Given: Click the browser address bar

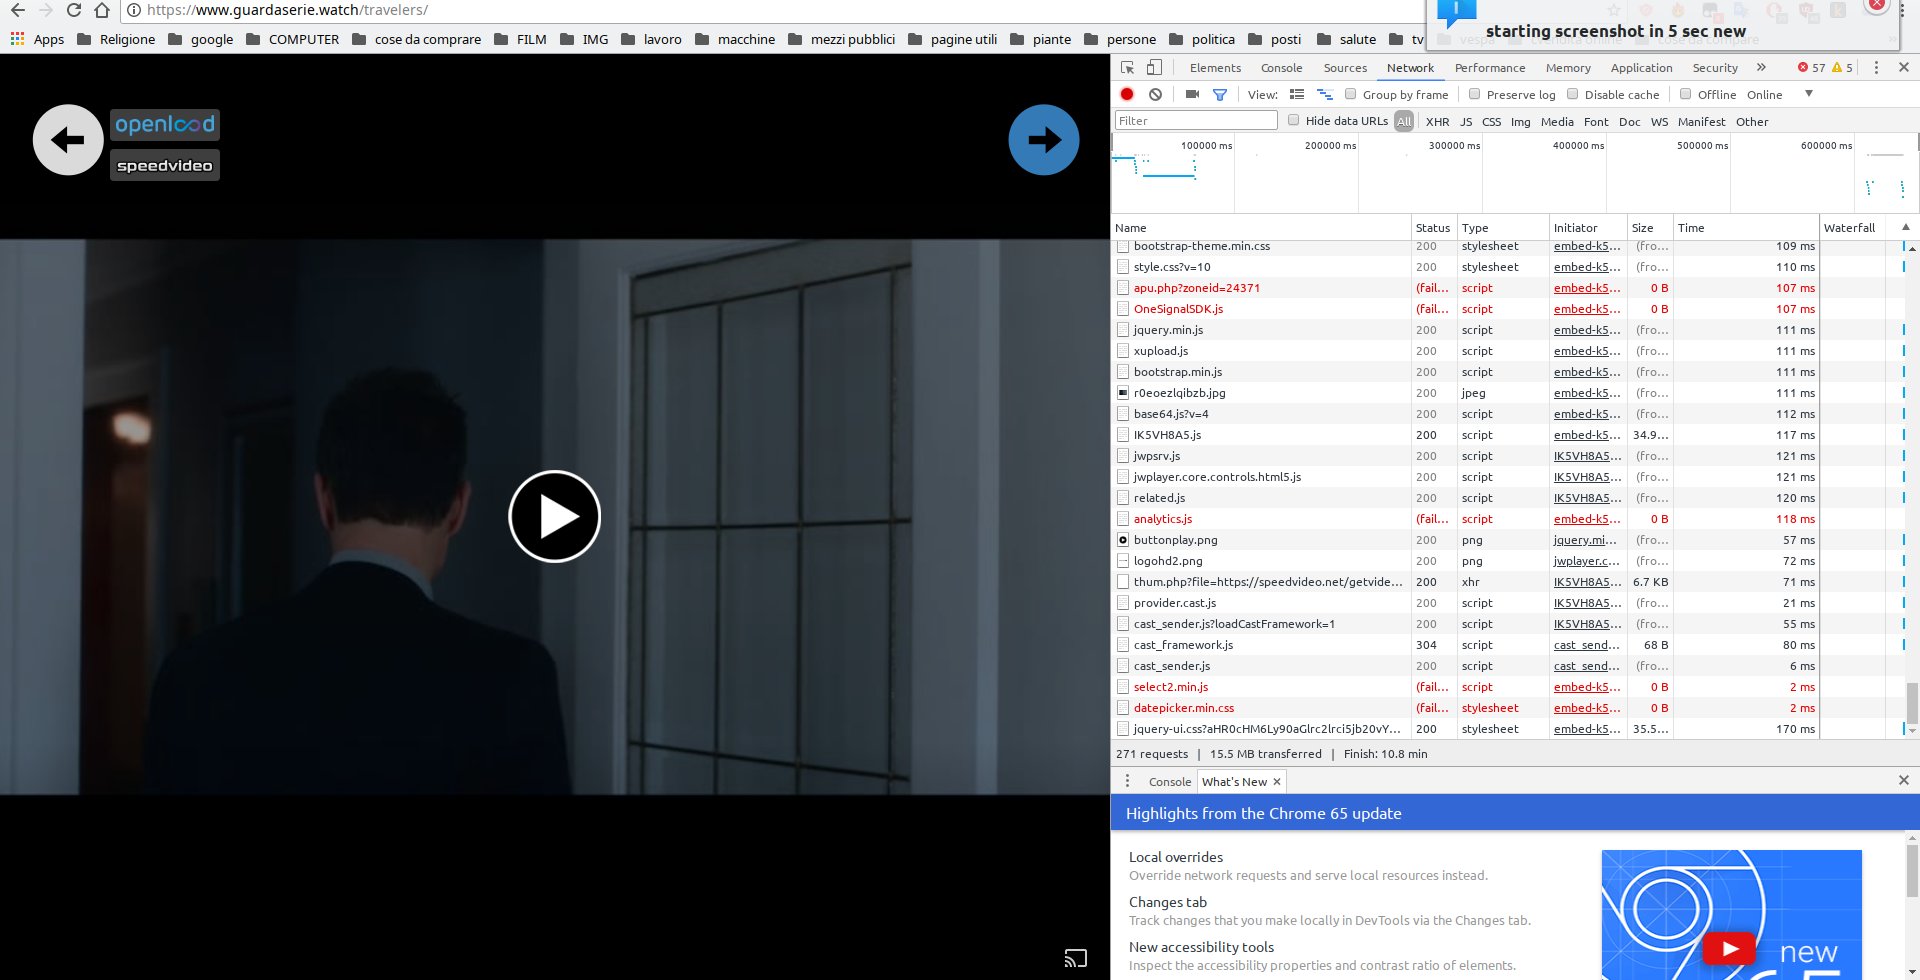Looking at the screenshot, I should coord(770,10).
